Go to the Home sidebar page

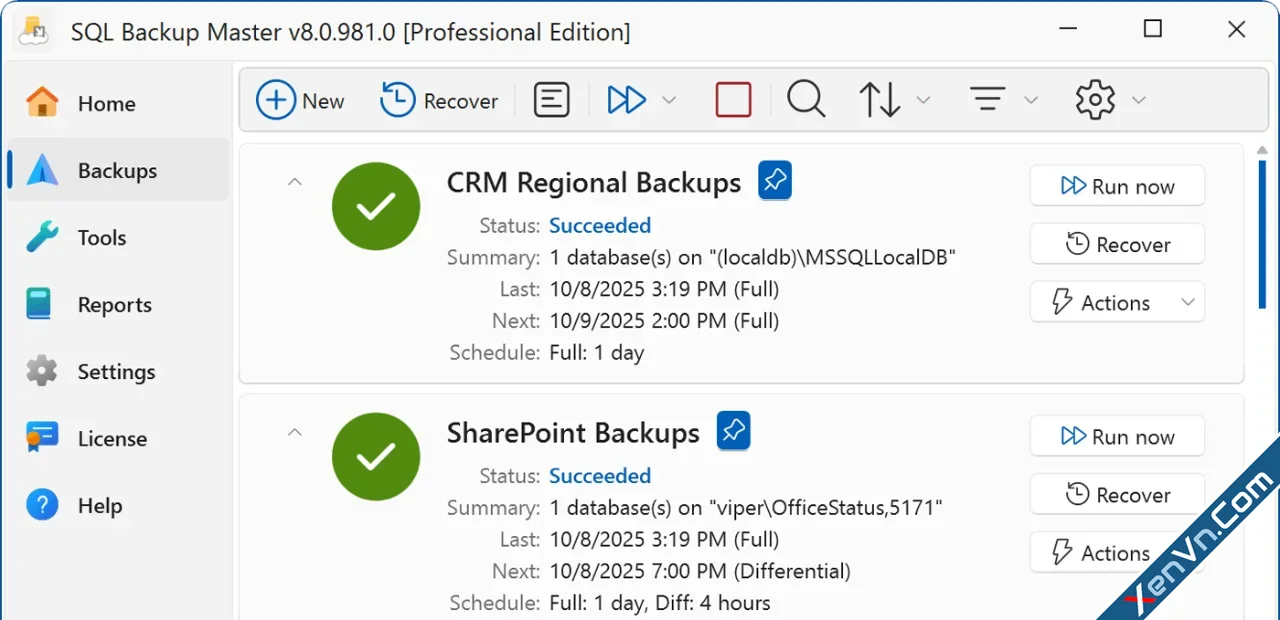(x=117, y=103)
